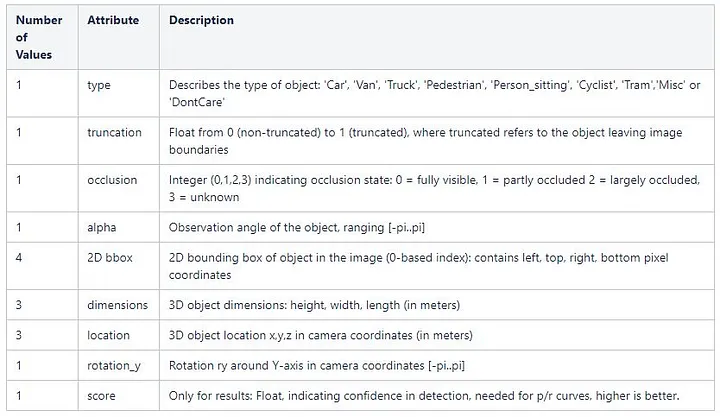Click the "Description" column header
This screenshot has height=417, width=720.
(202, 21)
